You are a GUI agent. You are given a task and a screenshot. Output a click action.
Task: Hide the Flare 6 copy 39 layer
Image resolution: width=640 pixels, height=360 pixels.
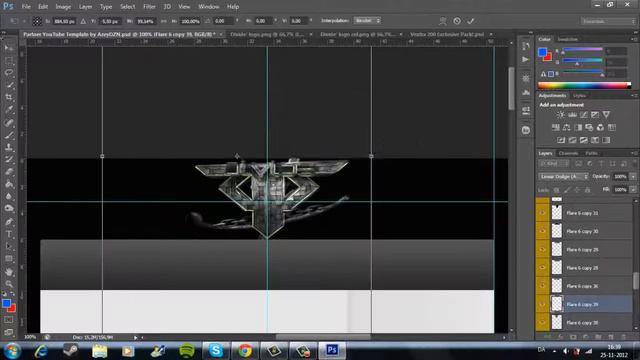[542, 304]
